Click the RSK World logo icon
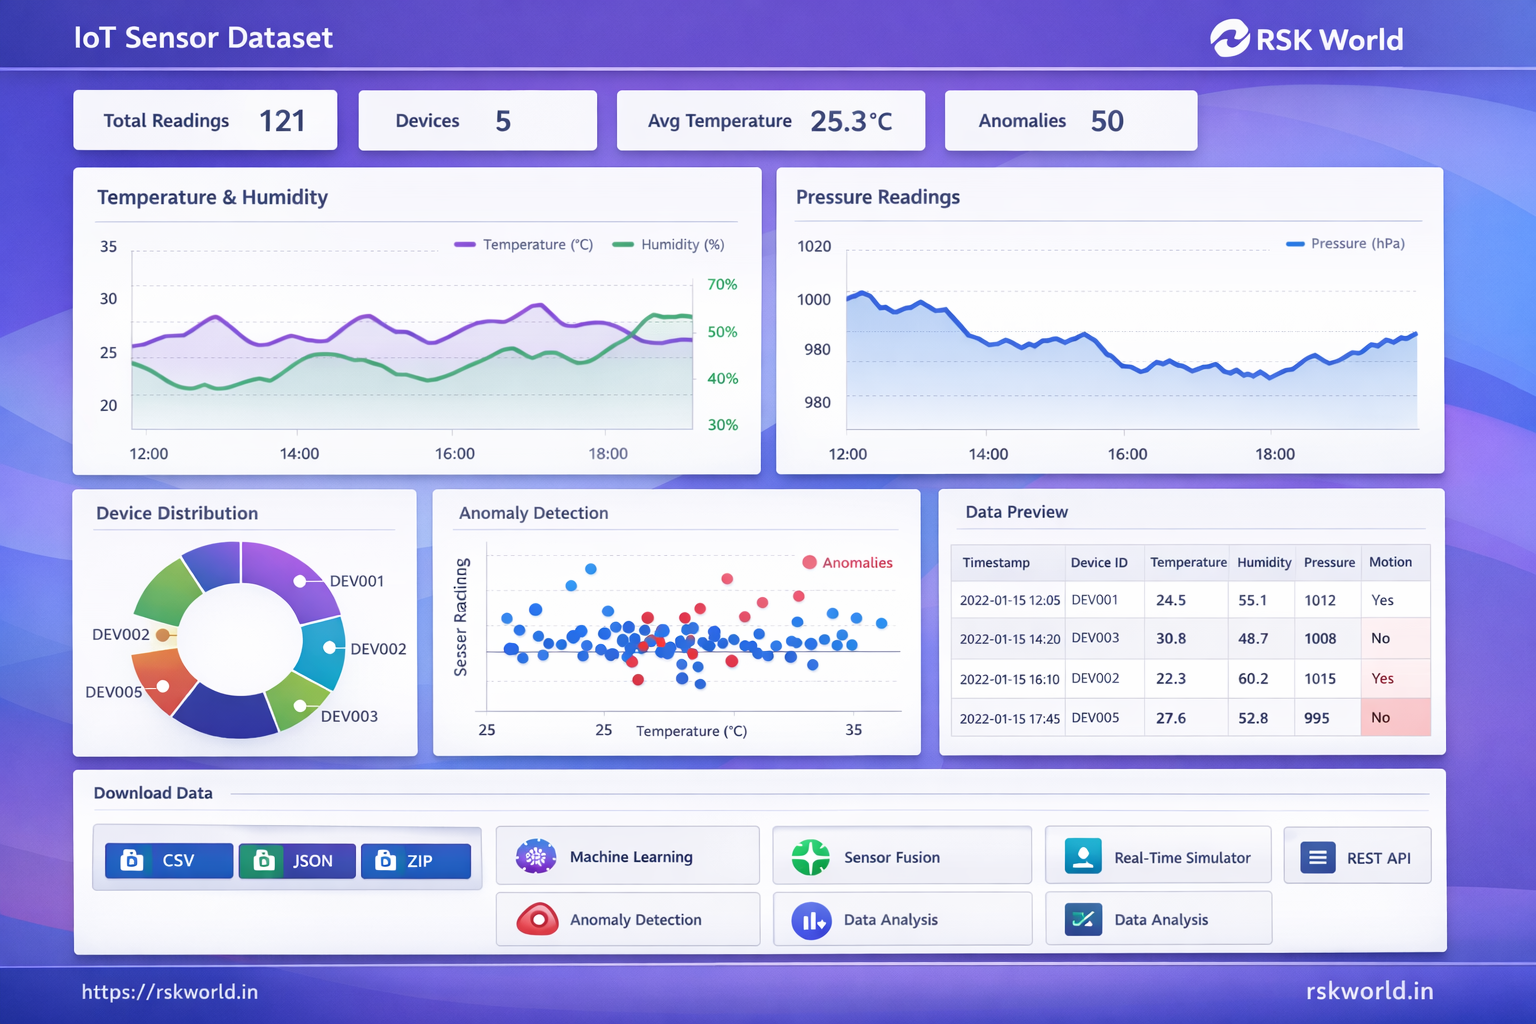Screen dimensions: 1536x1024 pos(1229,38)
